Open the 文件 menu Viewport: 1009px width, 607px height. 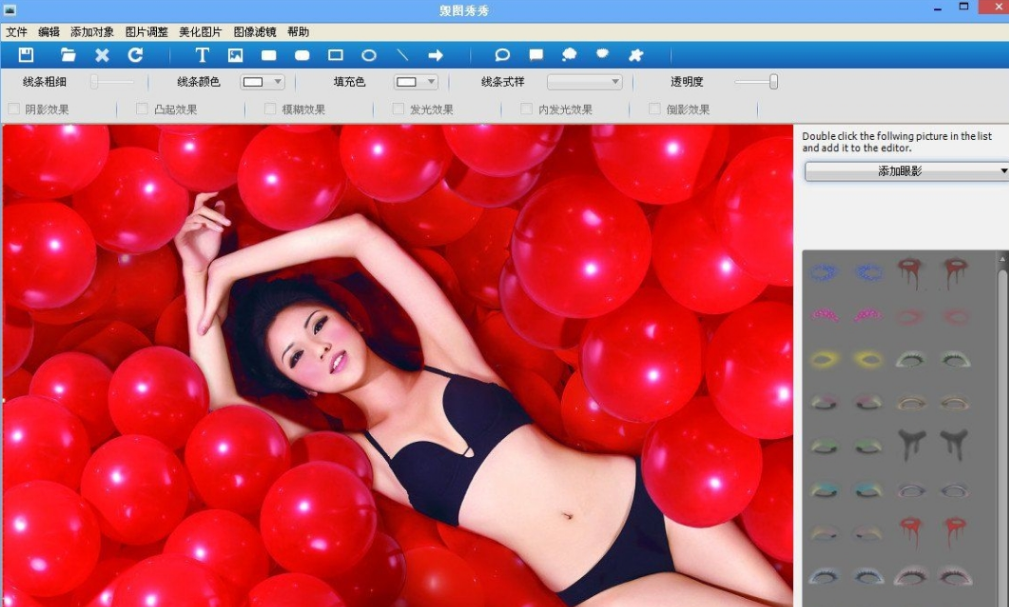pyautogui.click(x=17, y=32)
